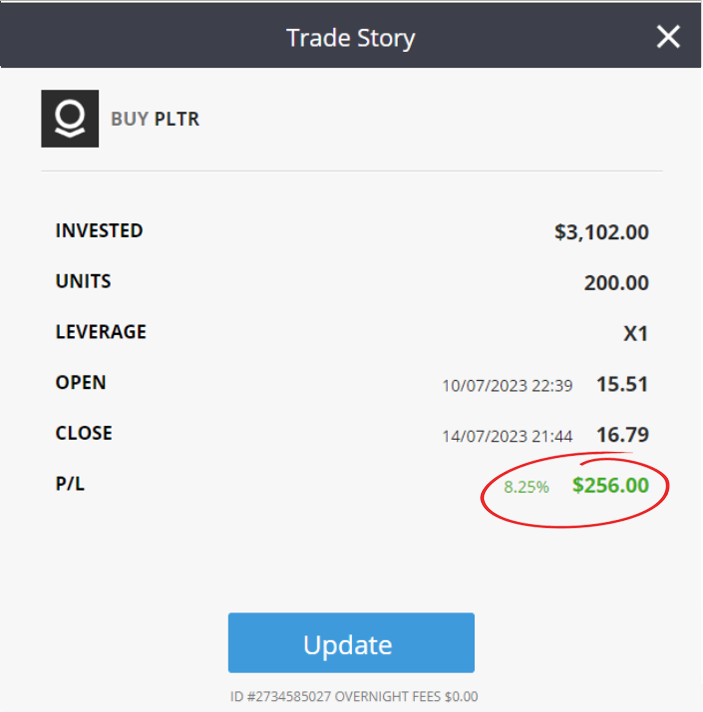Click the OVERNIGHT FEES $0.00 text
The width and height of the screenshot is (703, 712).
tap(405, 696)
